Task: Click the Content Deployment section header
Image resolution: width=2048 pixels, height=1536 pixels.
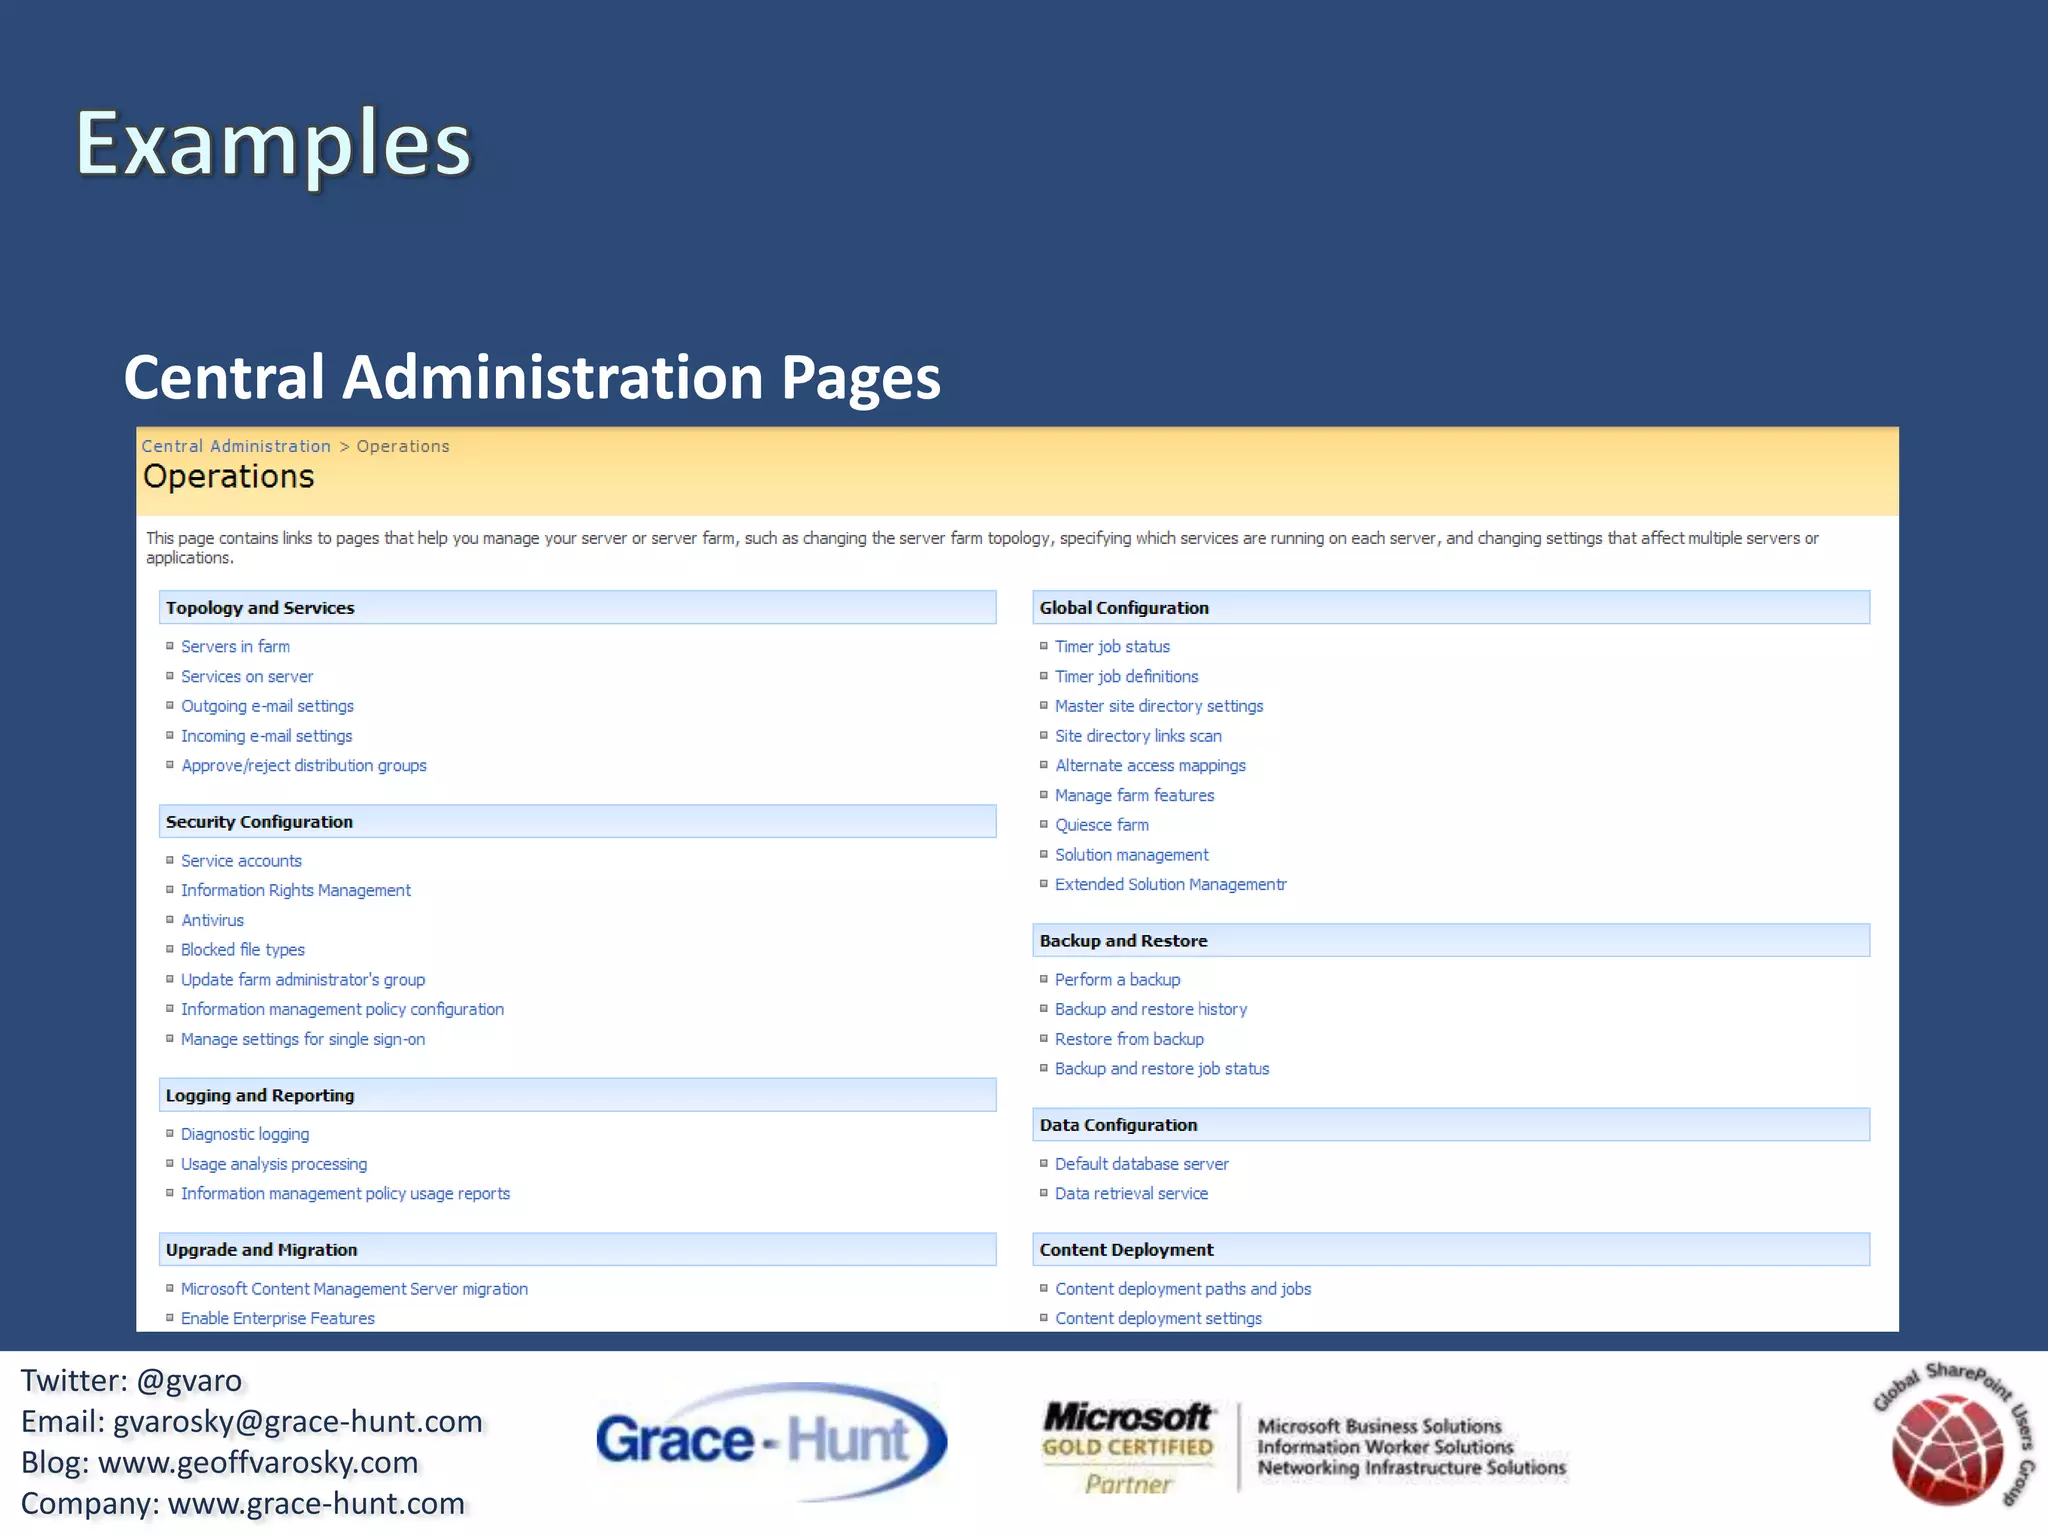Action: pos(1451,1250)
